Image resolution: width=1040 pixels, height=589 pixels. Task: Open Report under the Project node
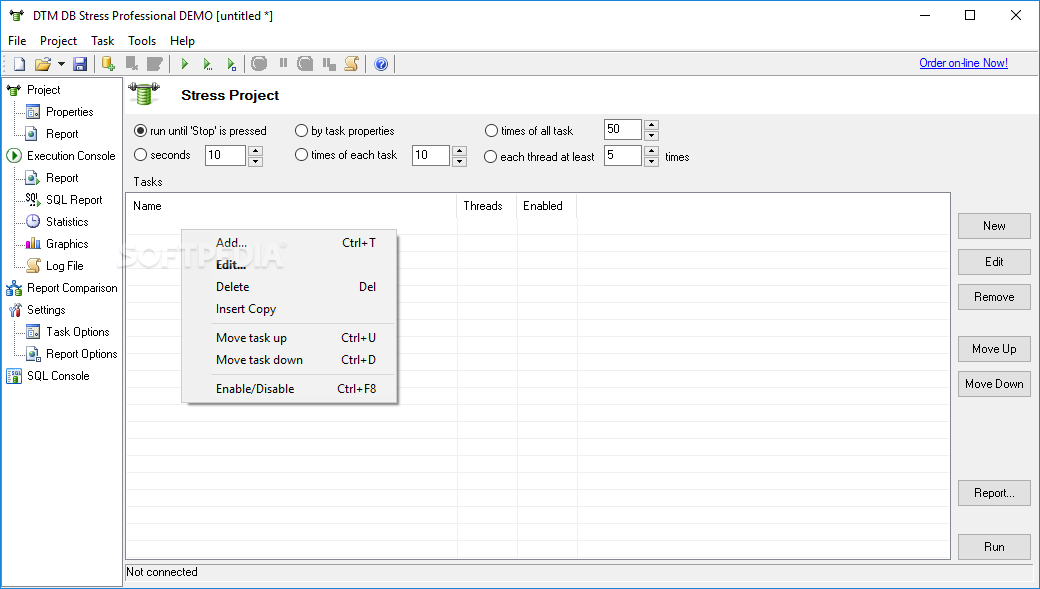(62, 133)
